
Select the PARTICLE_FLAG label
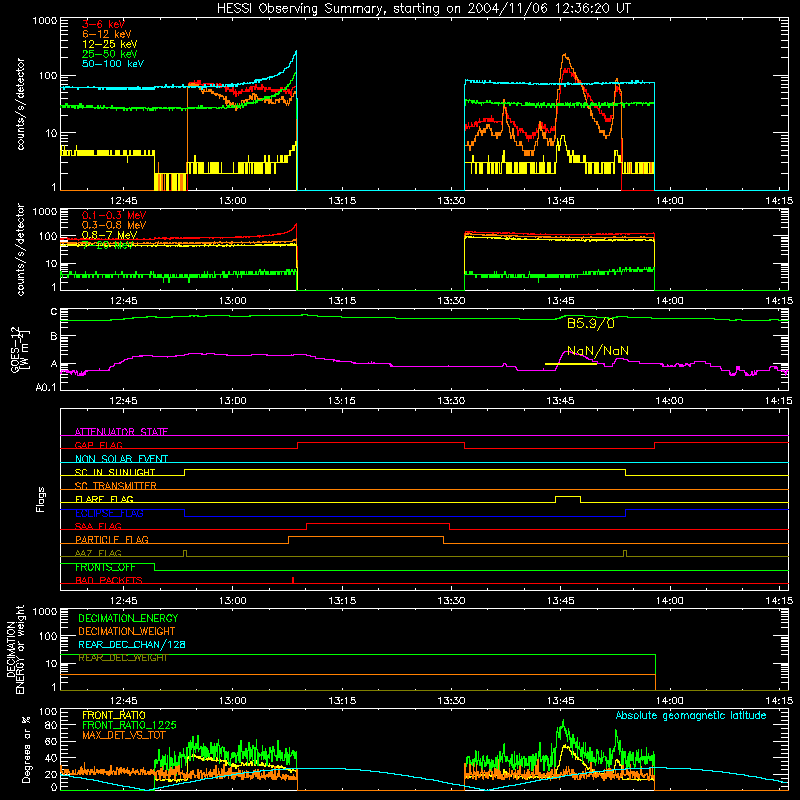click(112, 540)
